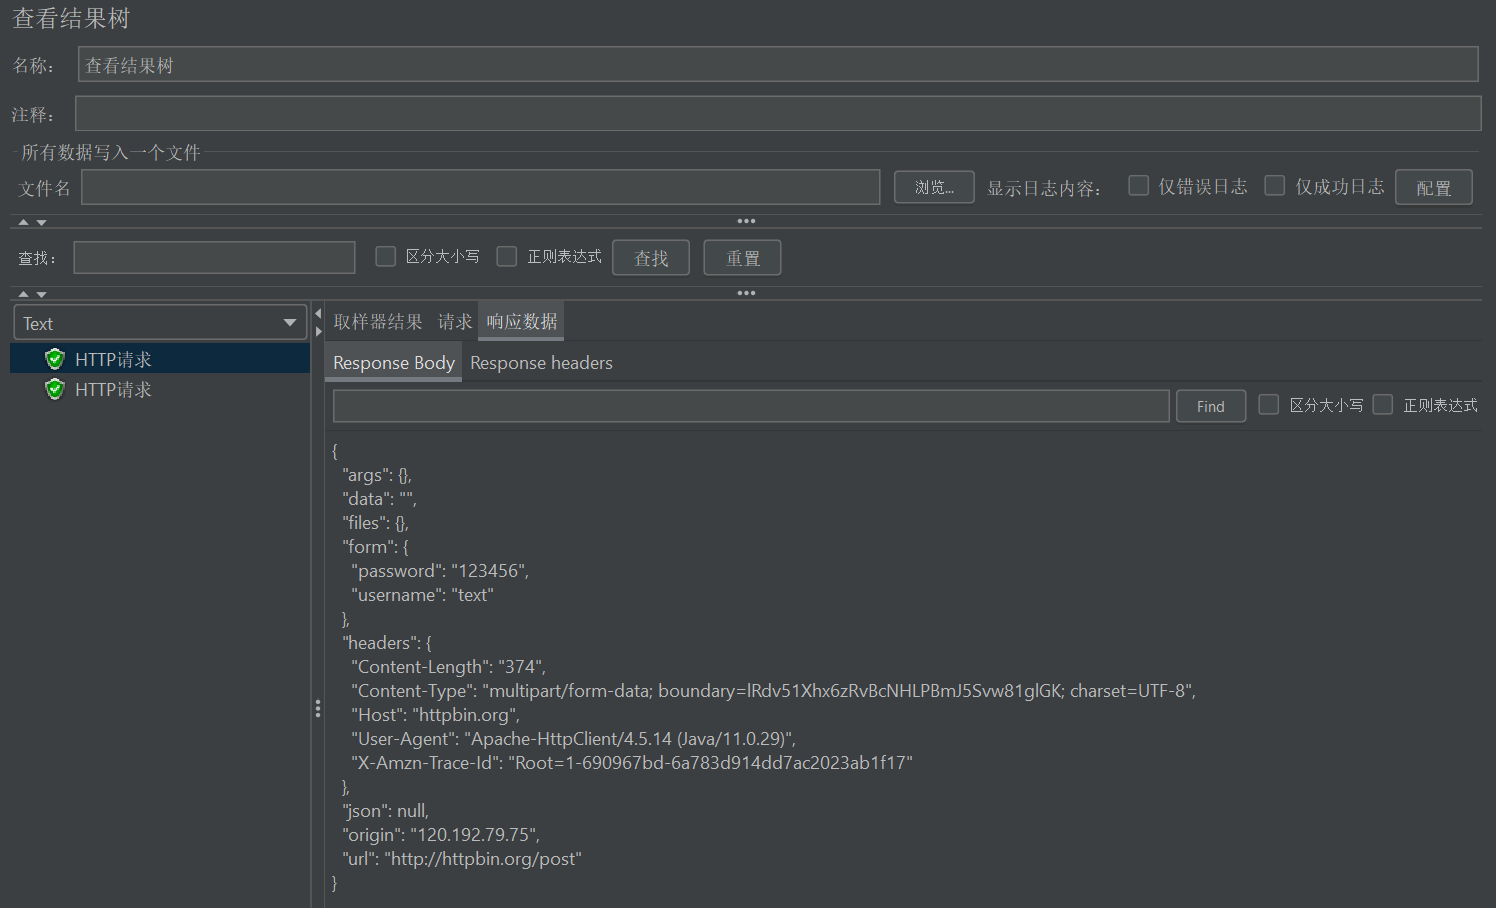The height and width of the screenshot is (908, 1496).
Task: Click the 重置 button
Action: pyautogui.click(x=742, y=258)
